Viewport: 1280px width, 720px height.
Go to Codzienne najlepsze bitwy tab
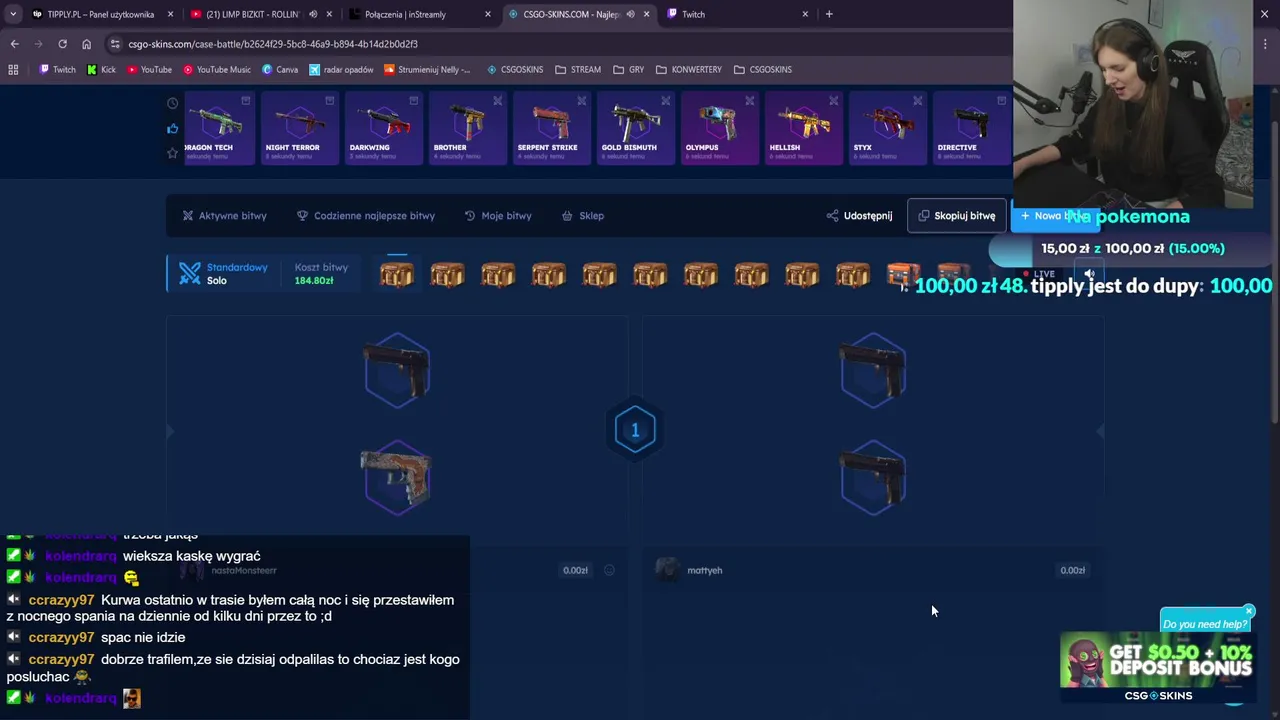pos(366,216)
